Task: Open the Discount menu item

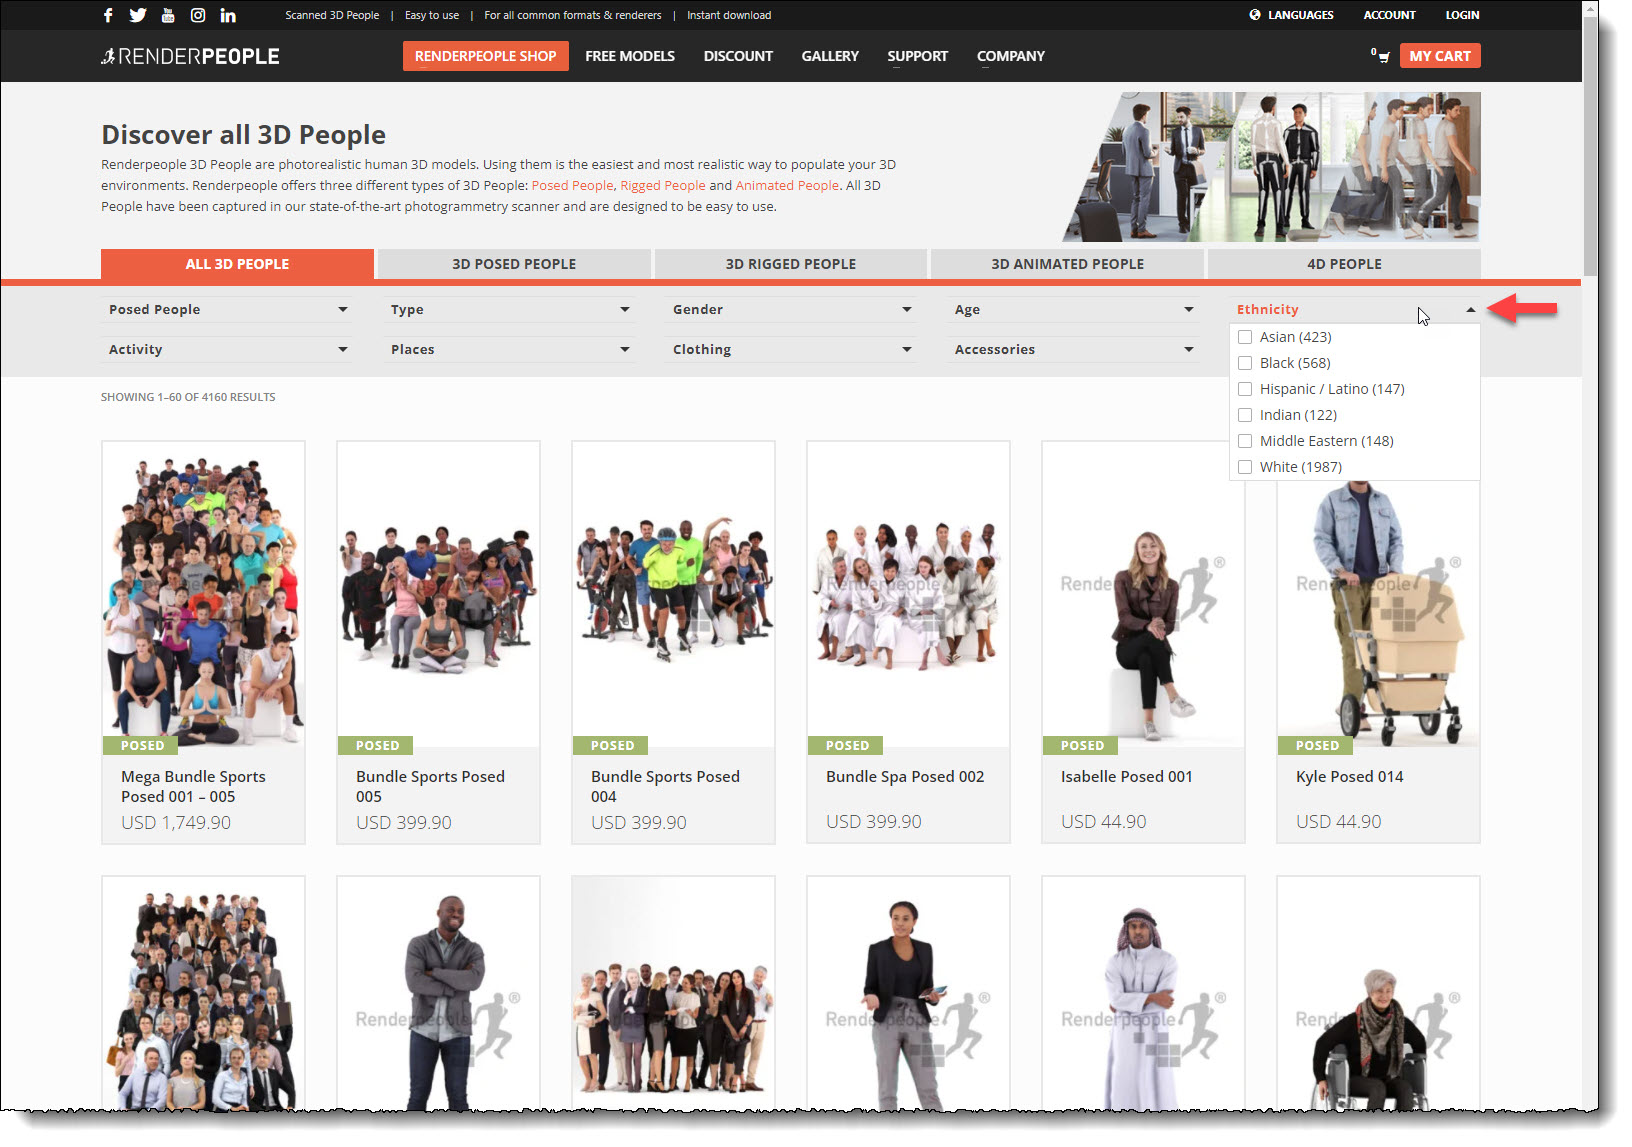Action: point(738,56)
